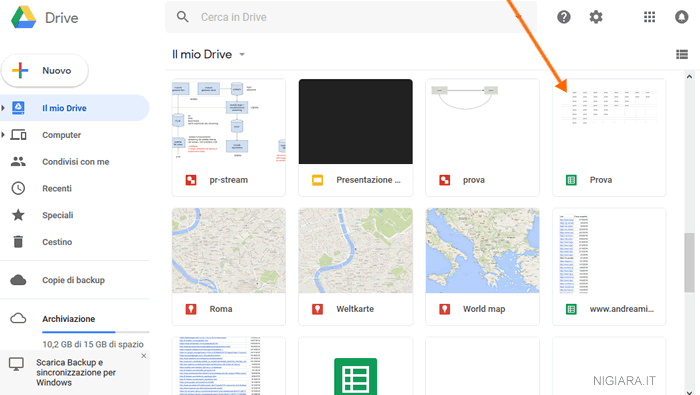Click Scarica Backup e sincronizzazione per Windows
The height and width of the screenshot is (395, 700).
76,372
